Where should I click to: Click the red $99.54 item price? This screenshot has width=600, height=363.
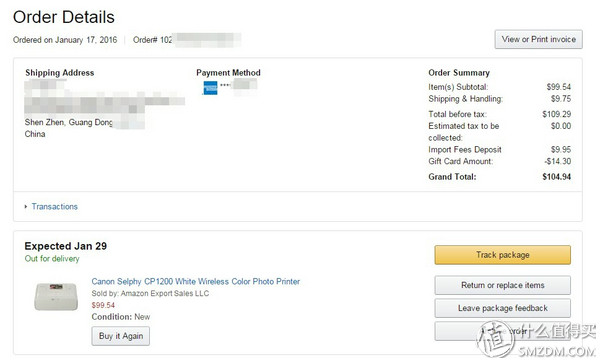[103, 305]
